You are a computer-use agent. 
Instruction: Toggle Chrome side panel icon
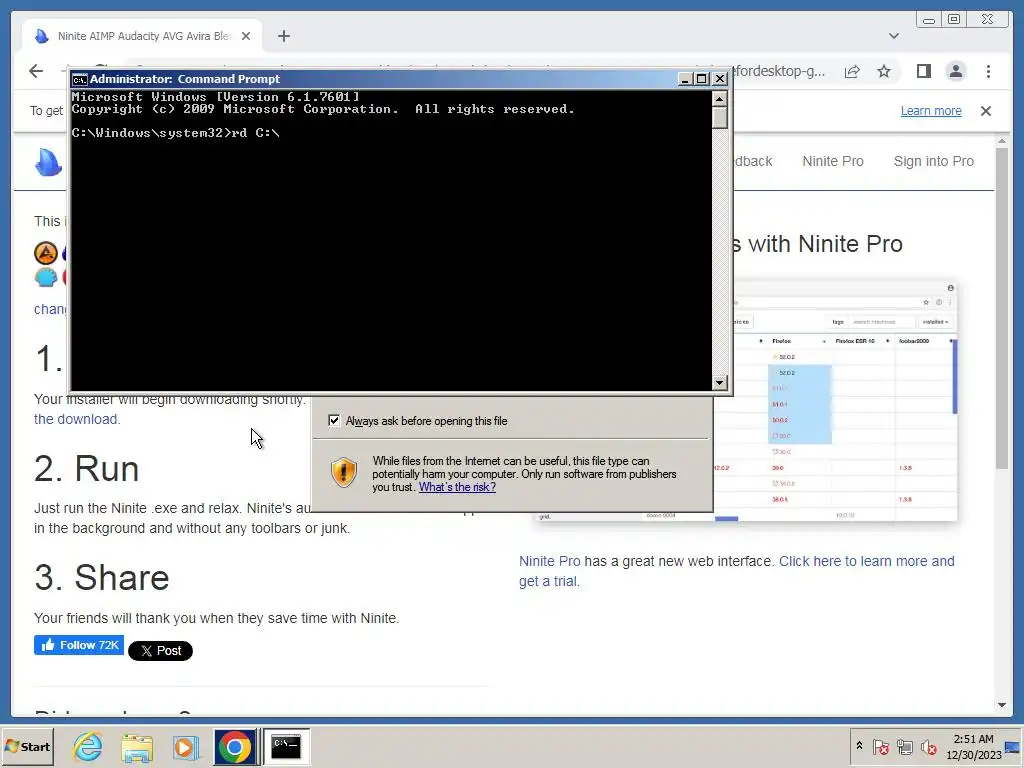(x=923, y=71)
